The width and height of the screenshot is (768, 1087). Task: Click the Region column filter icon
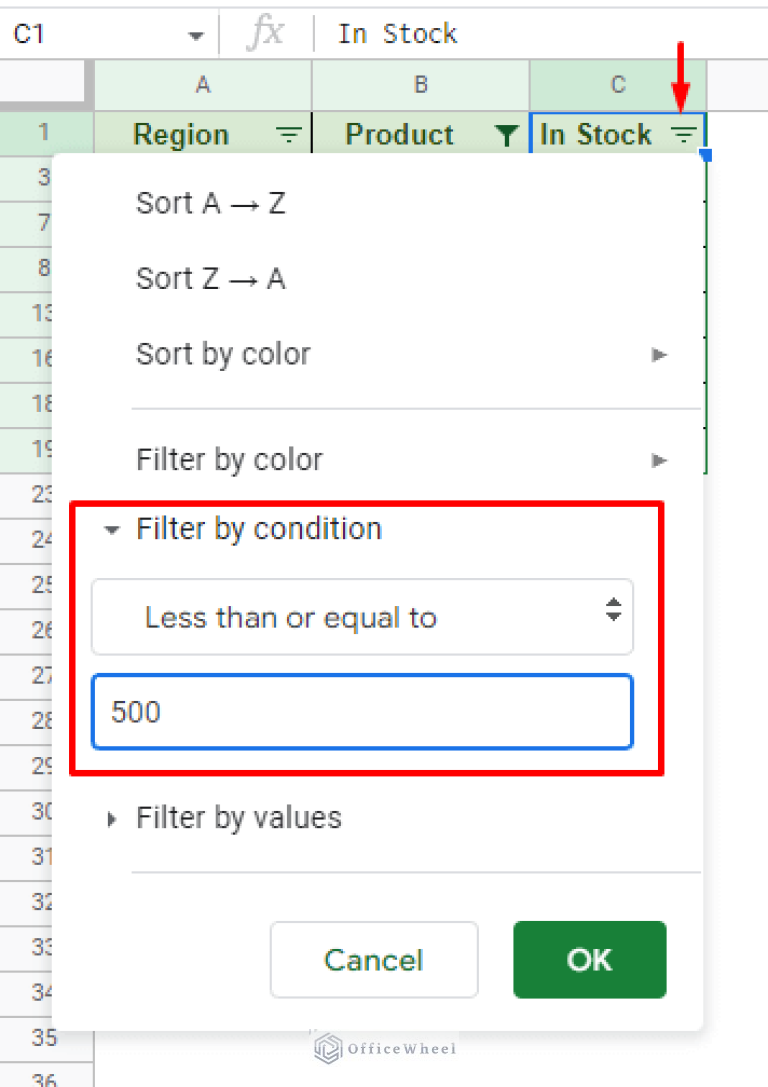pos(288,135)
